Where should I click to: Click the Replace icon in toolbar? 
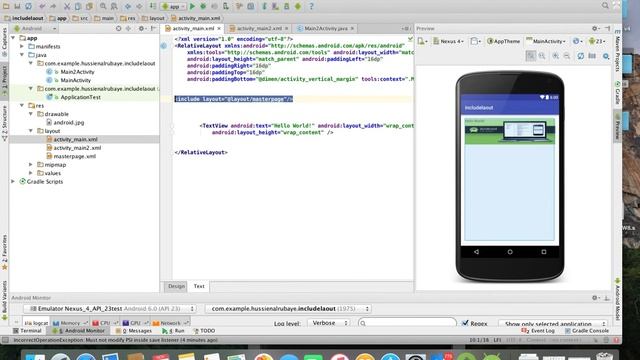point(114,6)
